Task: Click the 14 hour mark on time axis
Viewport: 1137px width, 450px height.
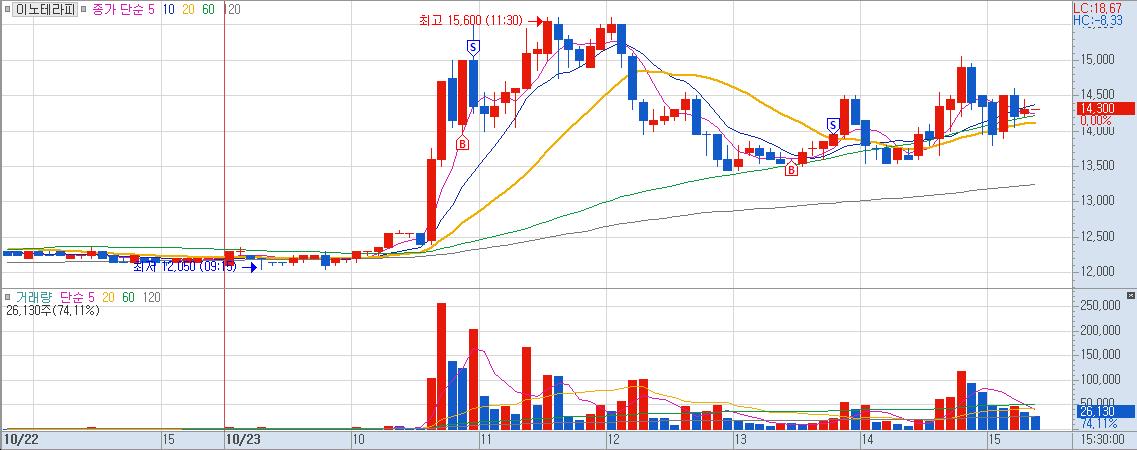Action: pyautogui.click(x=867, y=439)
